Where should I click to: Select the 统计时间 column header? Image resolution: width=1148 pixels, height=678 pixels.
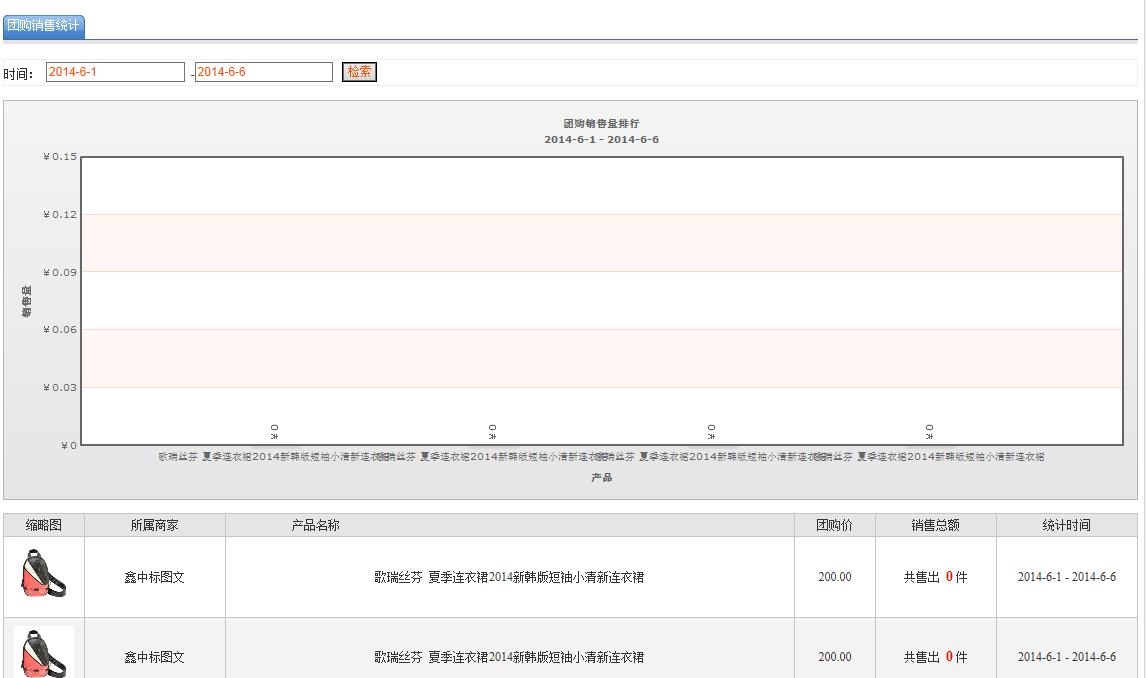click(1066, 525)
